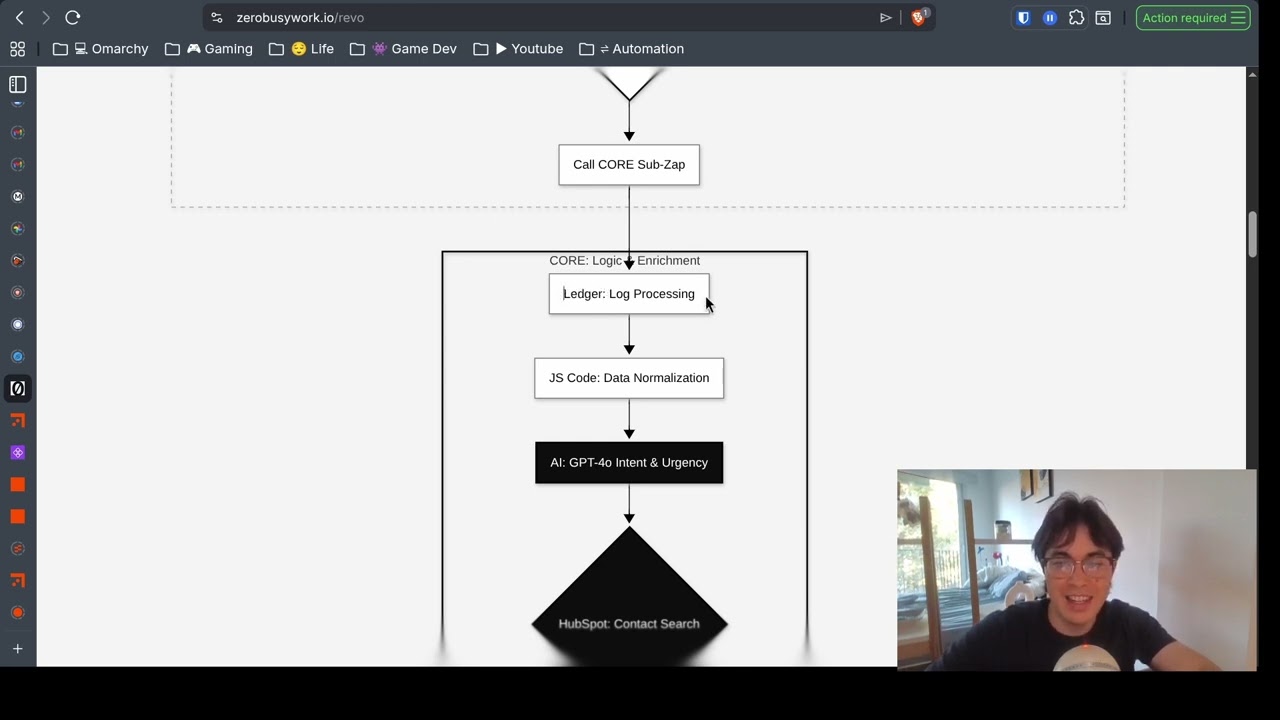The height and width of the screenshot is (720, 1280).
Task: Open the Life bookmarks folder
Action: [x=301, y=49]
